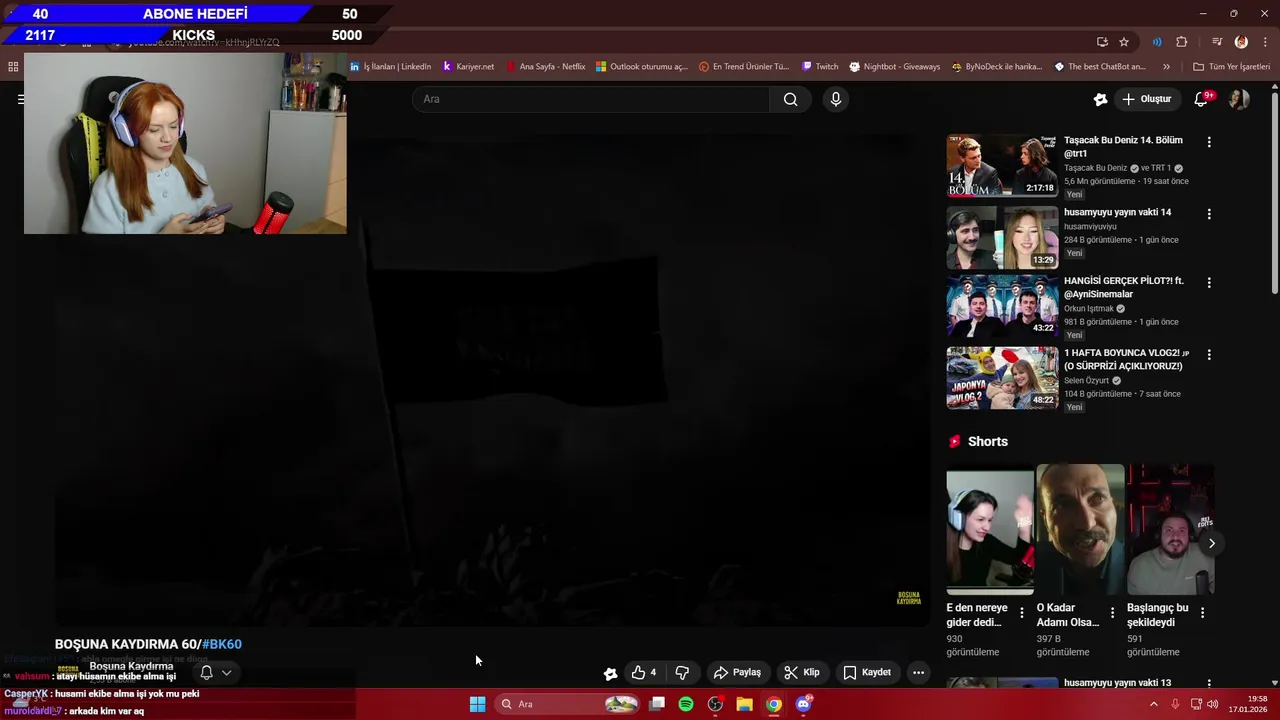Open the YouTube account avatar menu

tap(1239, 99)
